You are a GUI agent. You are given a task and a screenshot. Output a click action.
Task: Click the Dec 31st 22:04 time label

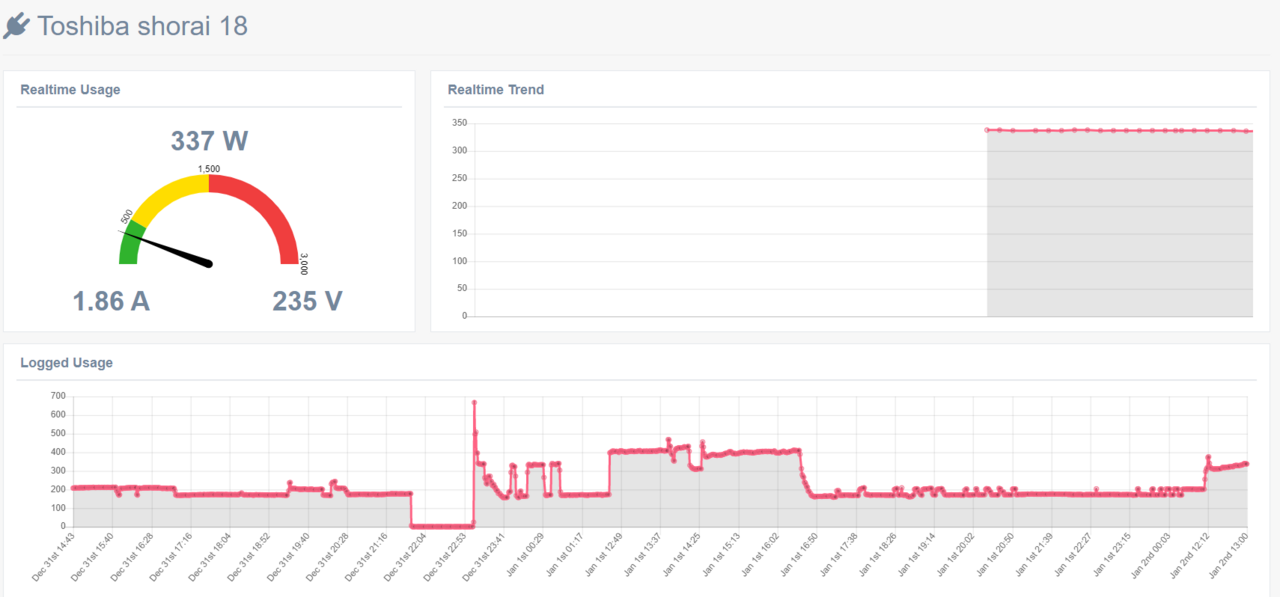pos(406,557)
